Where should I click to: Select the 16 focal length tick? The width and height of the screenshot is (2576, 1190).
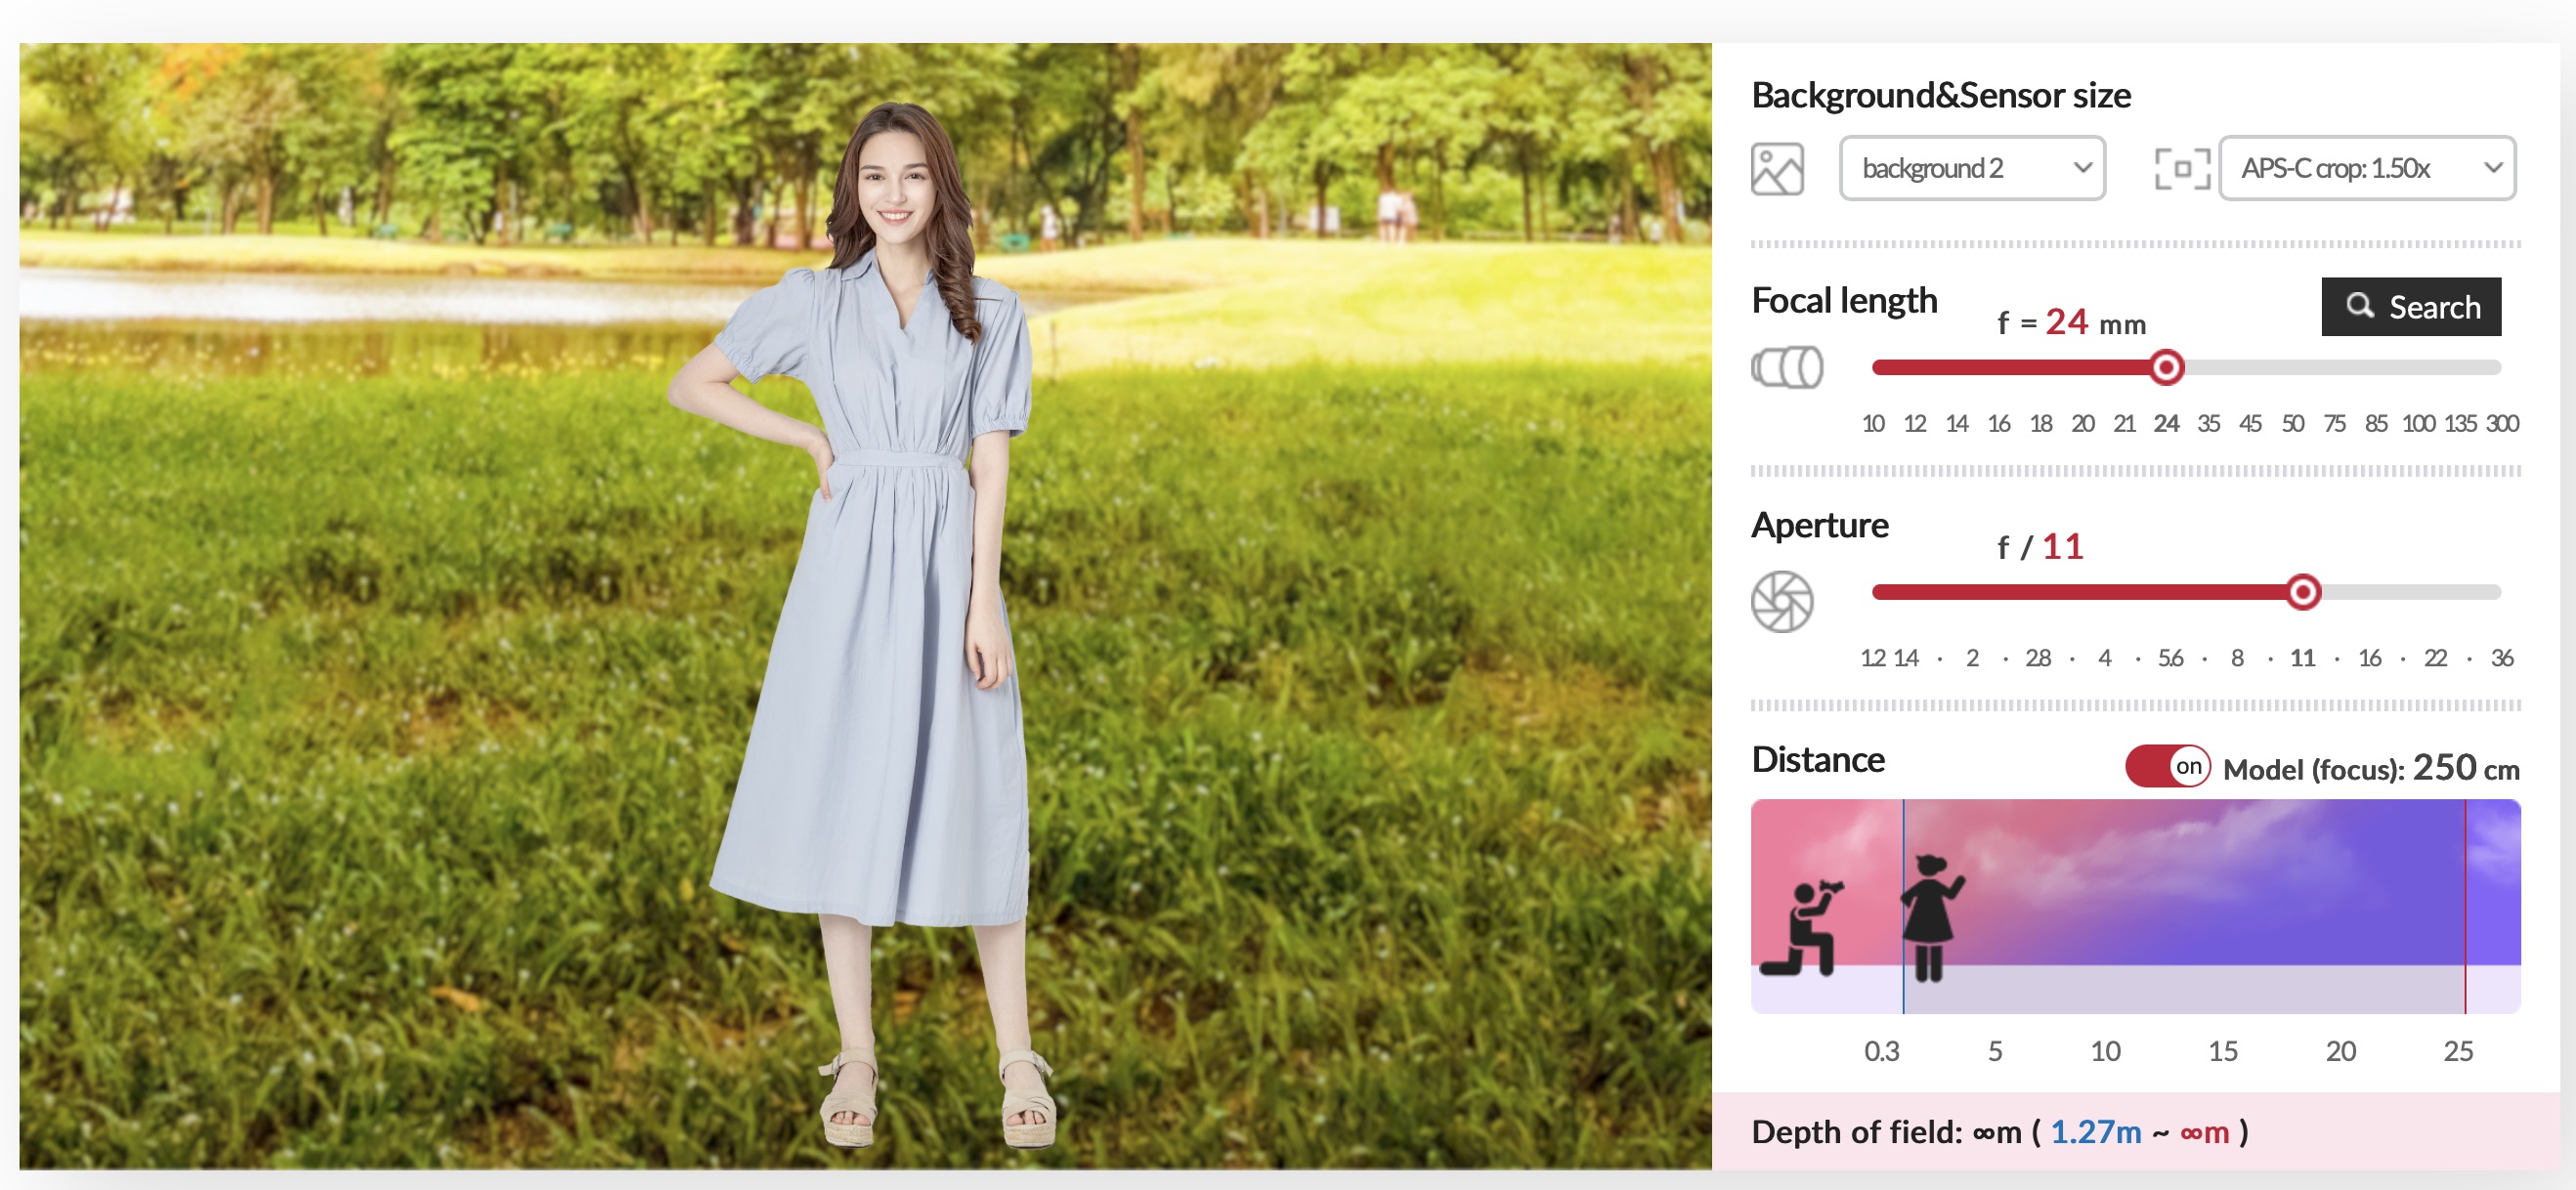(1999, 423)
